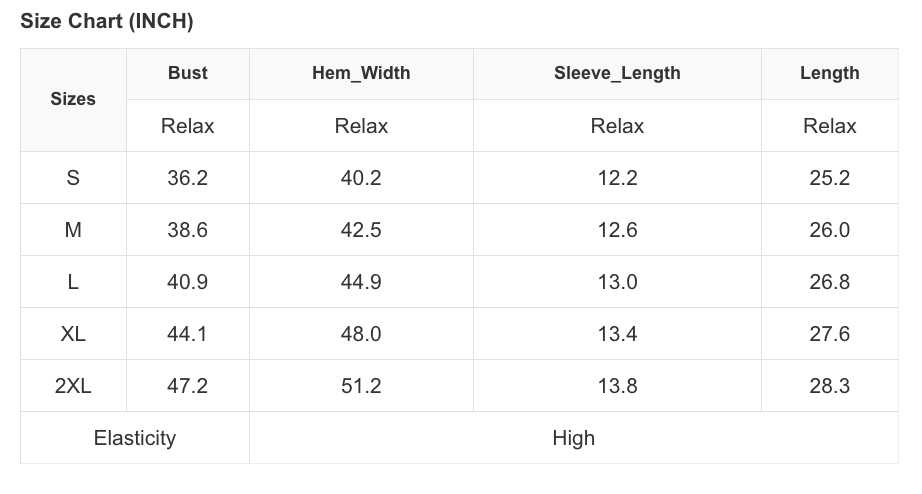Image resolution: width=922 pixels, height=494 pixels.
Task: Click the Length column header
Action: 829,73
